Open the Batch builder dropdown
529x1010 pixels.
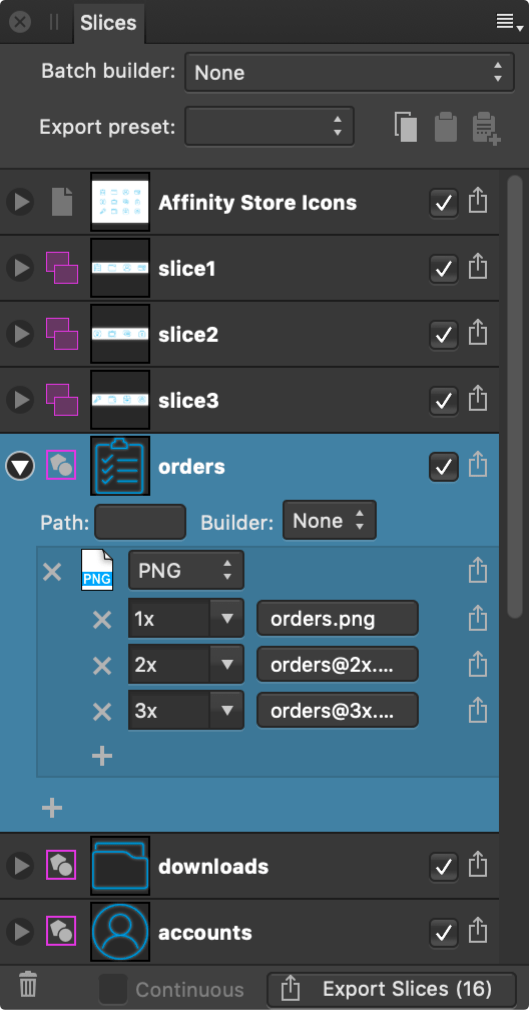click(349, 73)
